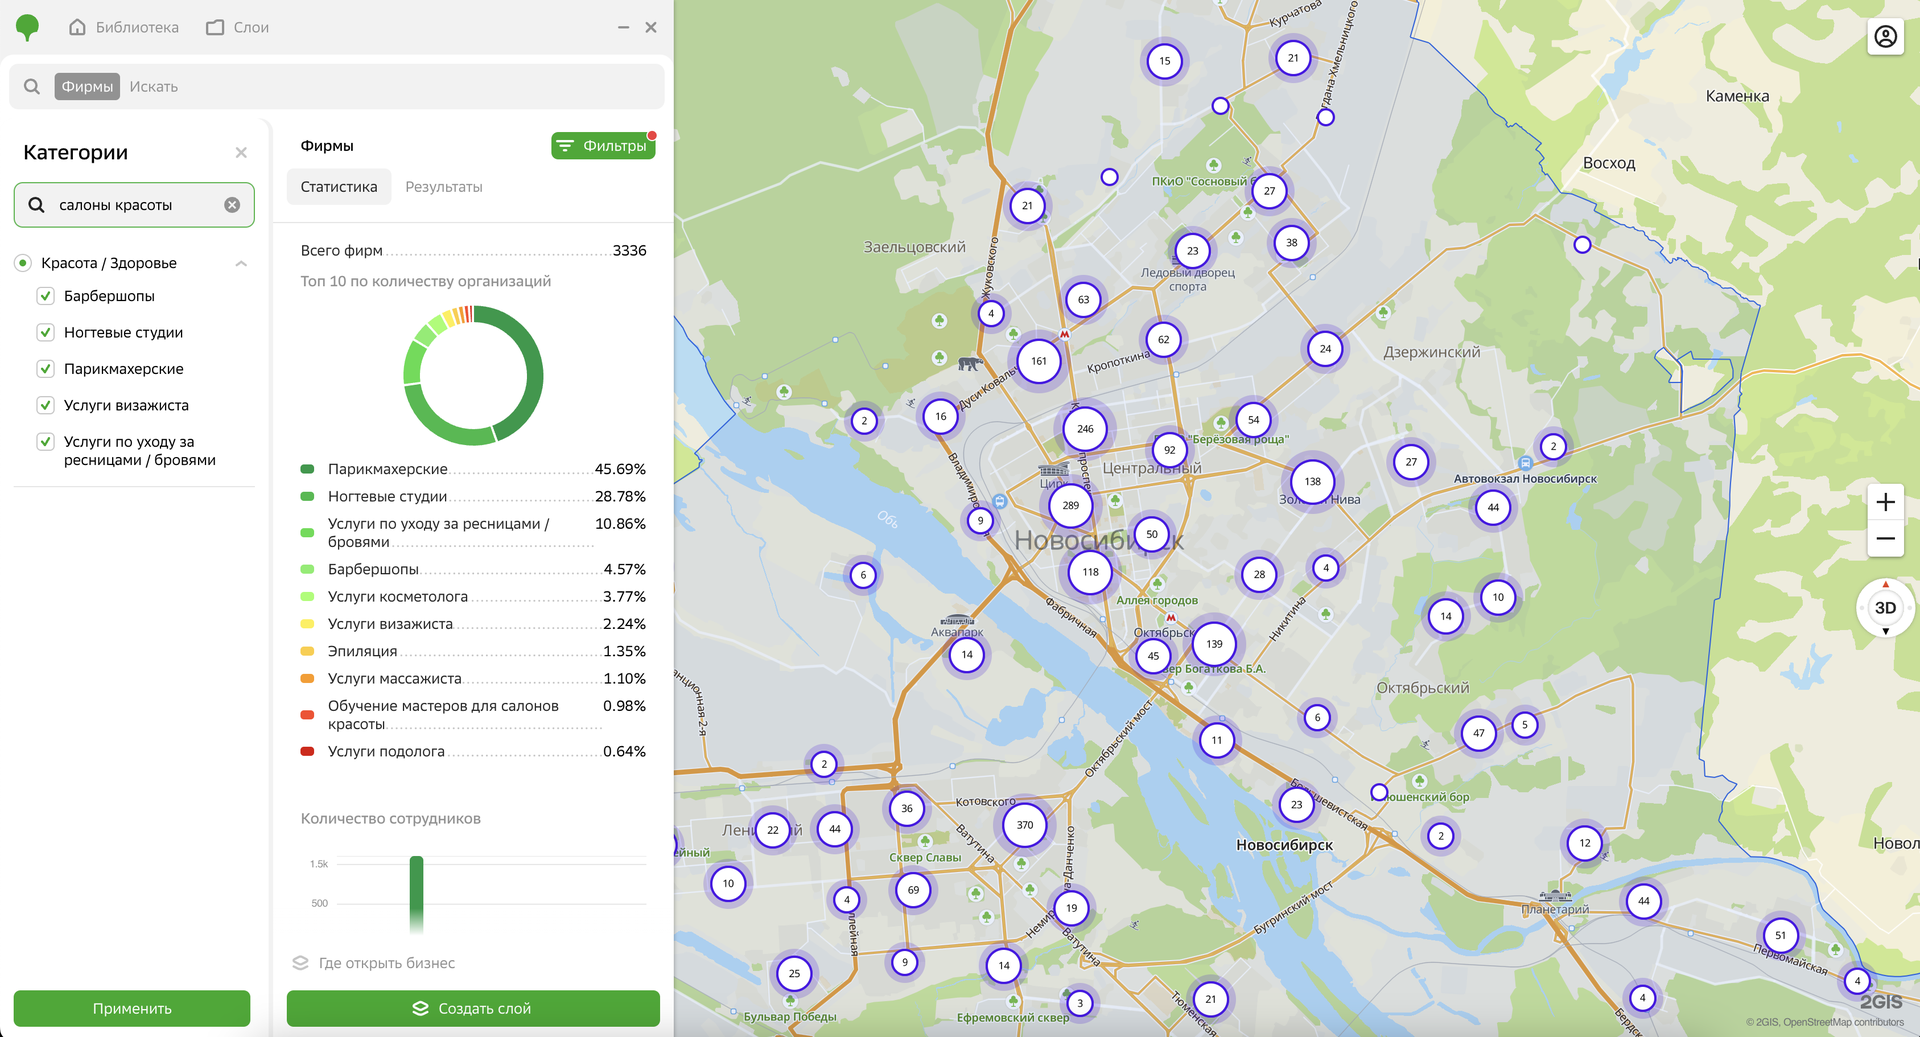Expand the Где открыть бизнес section
The height and width of the screenshot is (1037, 1920).
[x=386, y=963]
